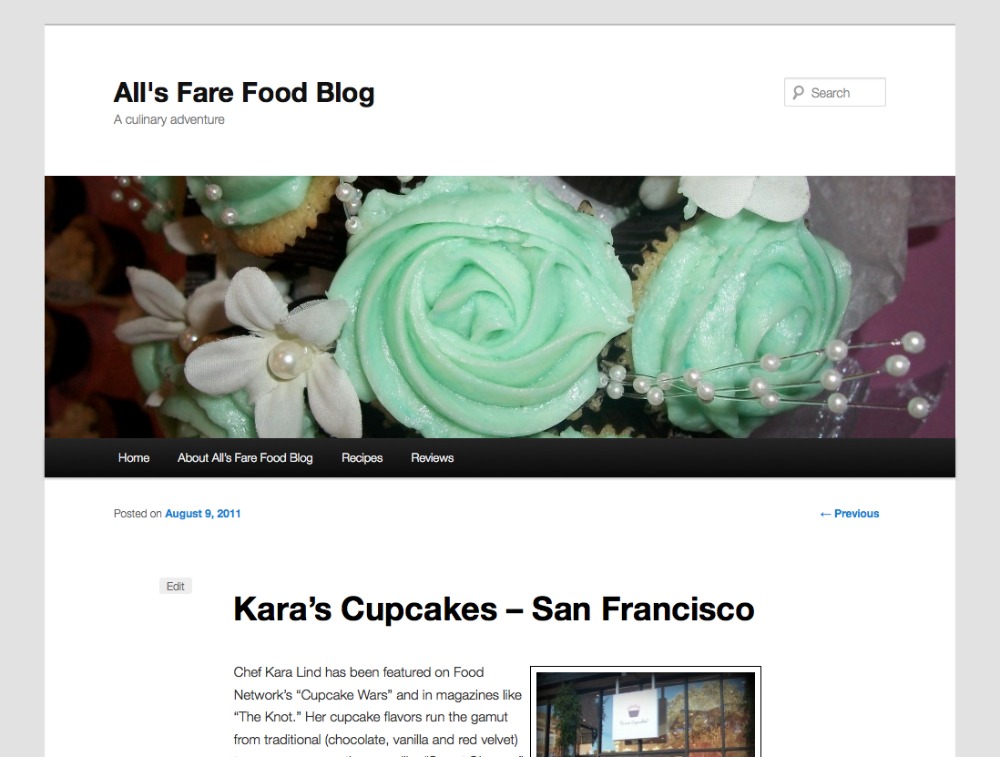The width and height of the screenshot is (1000, 757).
Task: Open the storefront photo in the post
Action: tap(645, 714)
